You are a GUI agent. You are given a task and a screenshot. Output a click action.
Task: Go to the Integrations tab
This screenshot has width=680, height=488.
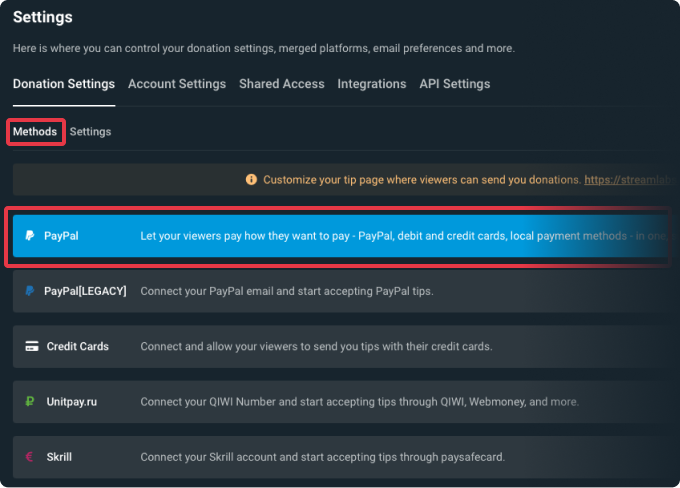click(372, 84)
